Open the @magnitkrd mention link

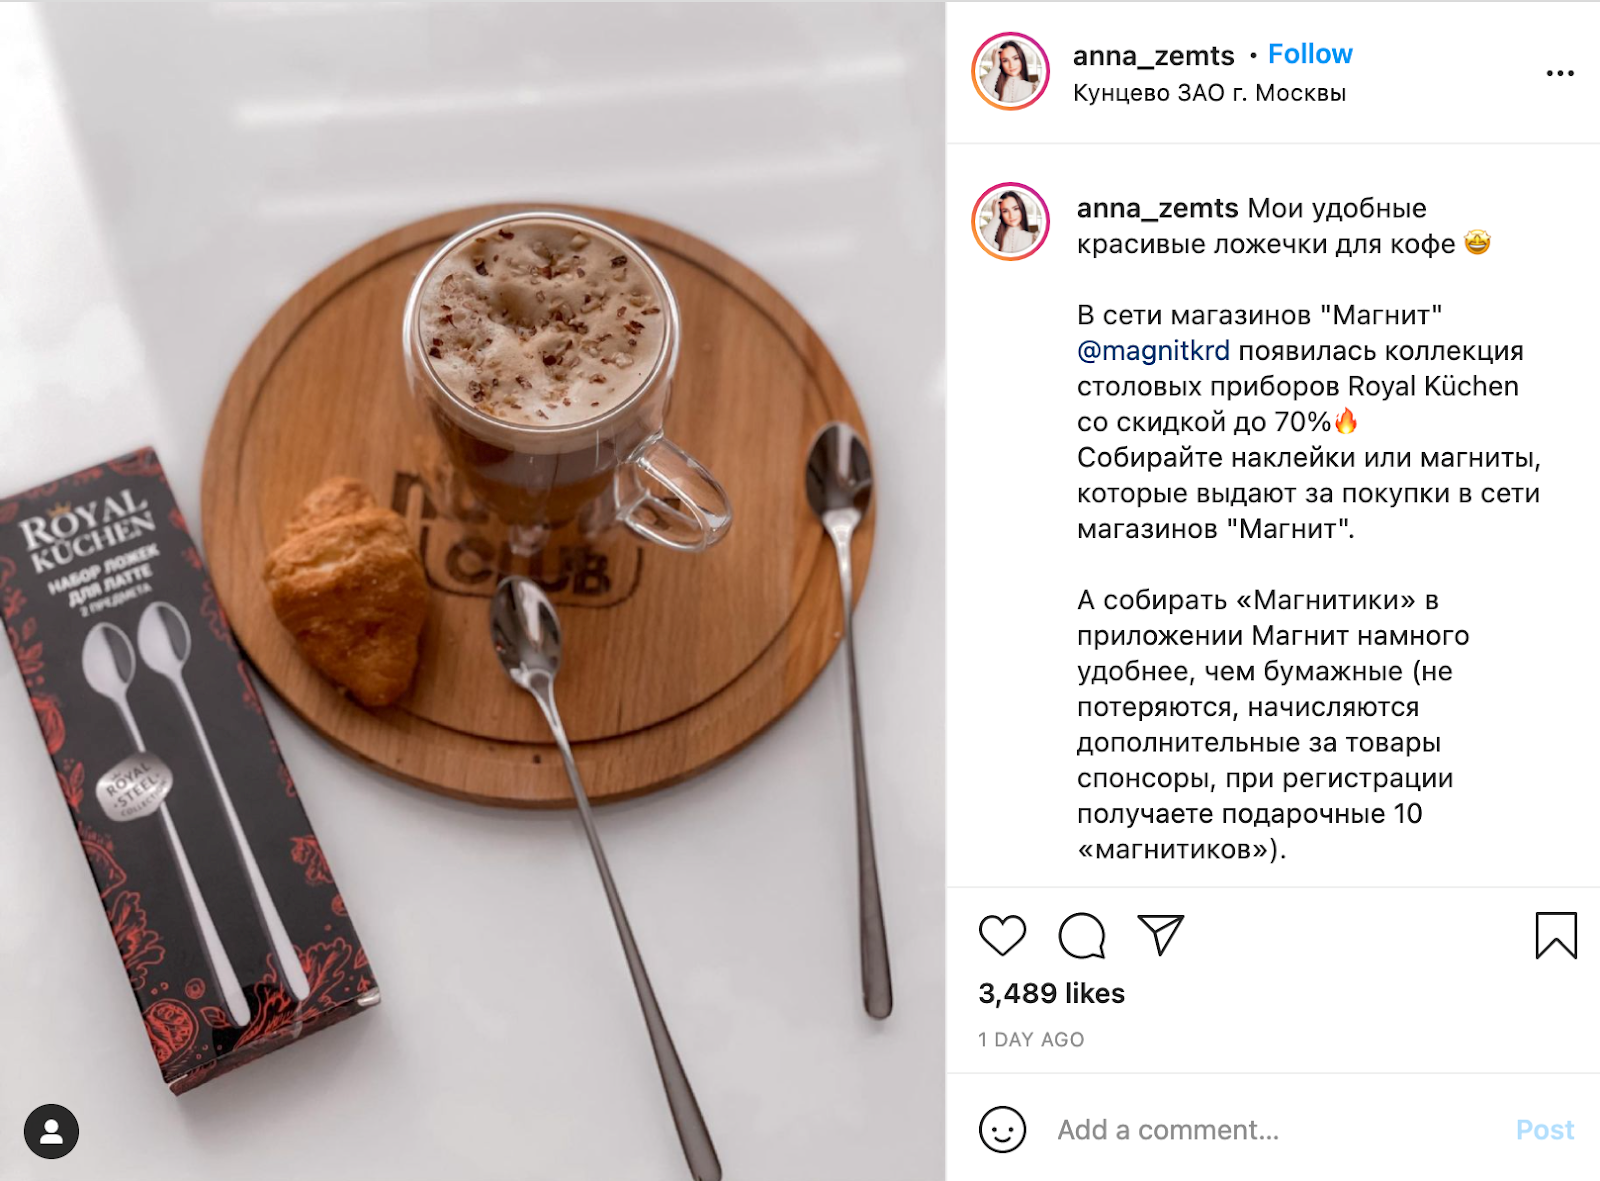[x=1153, y=351]
